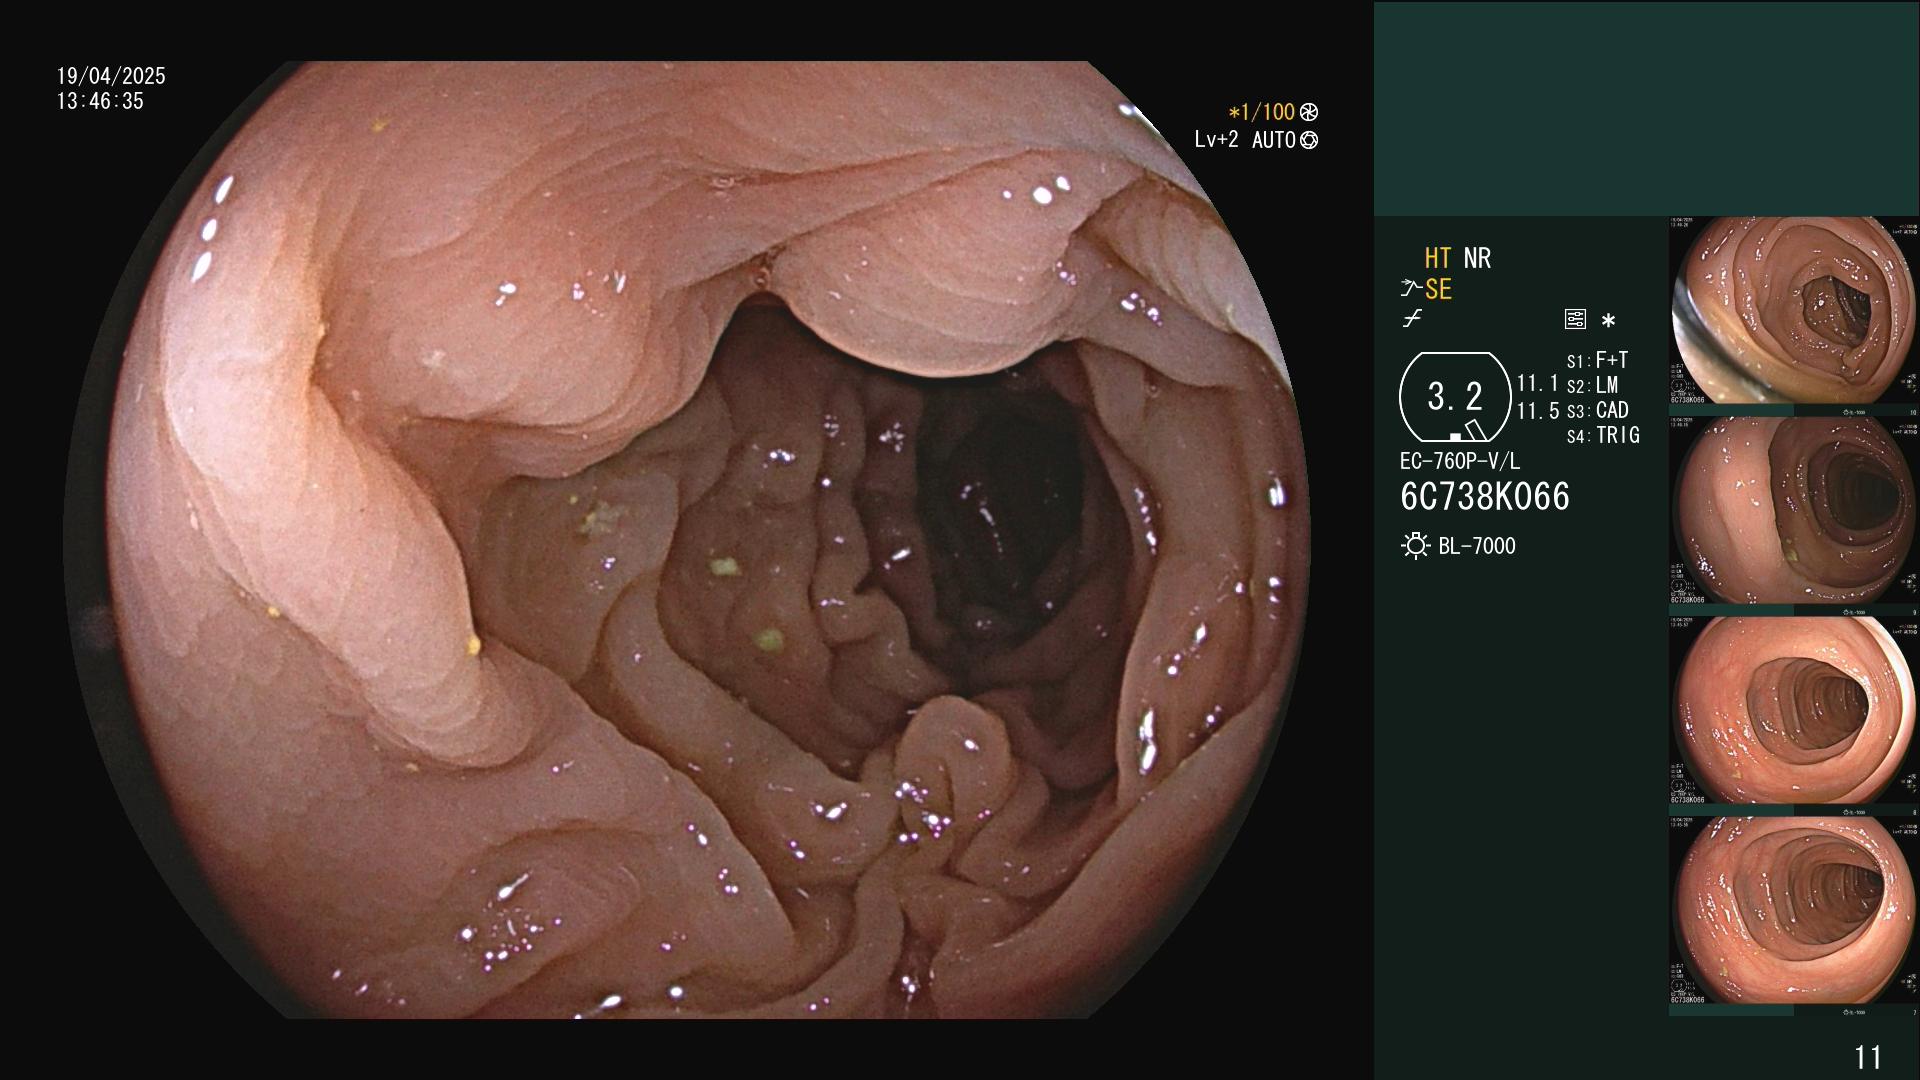Click the NR indicator

(x=1477, y=258)
